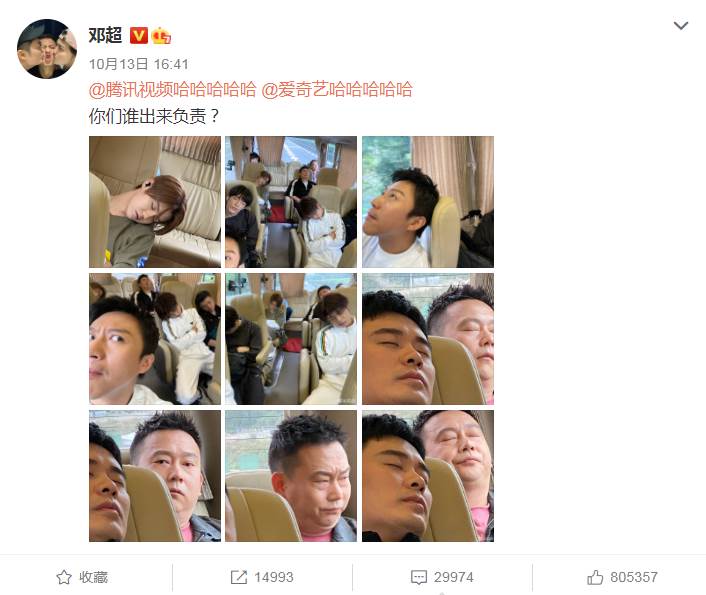This screenshot has height=595, width=706.
Task: Click the 29974 comments count
Action: (x=454, y=577)
